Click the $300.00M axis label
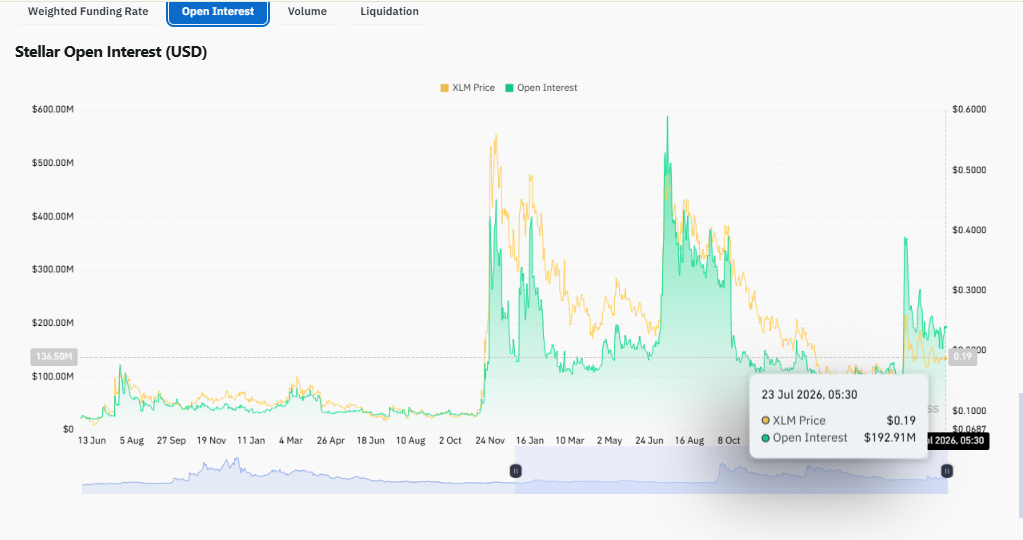 click(x=53, y=269)
